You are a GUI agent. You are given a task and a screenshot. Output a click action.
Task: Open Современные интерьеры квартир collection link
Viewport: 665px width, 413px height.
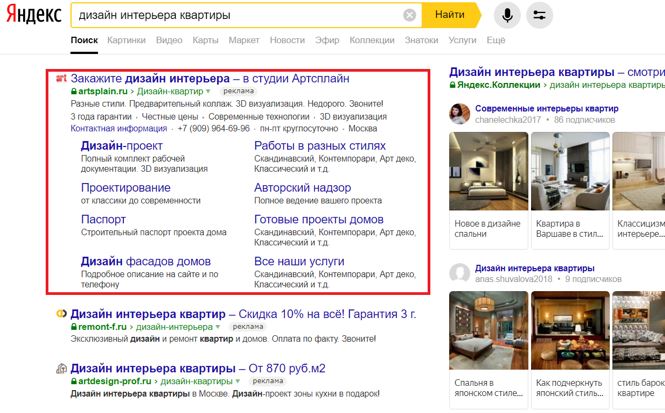tap(546, 109)
